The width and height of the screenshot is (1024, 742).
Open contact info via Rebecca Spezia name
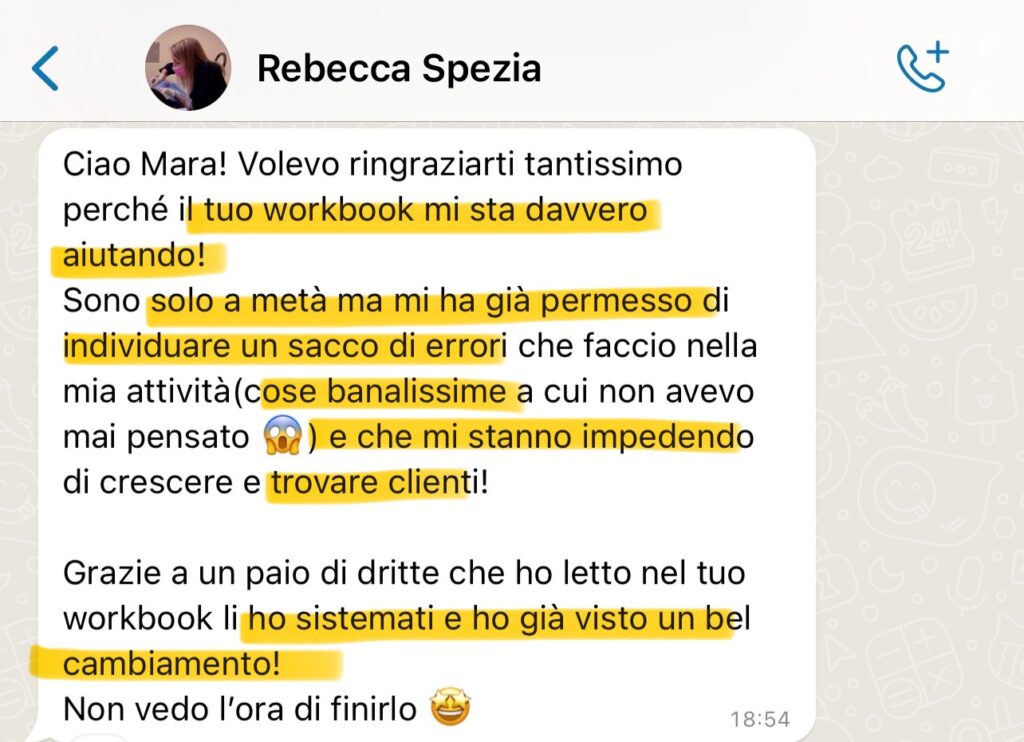click(x=399, y=68)
